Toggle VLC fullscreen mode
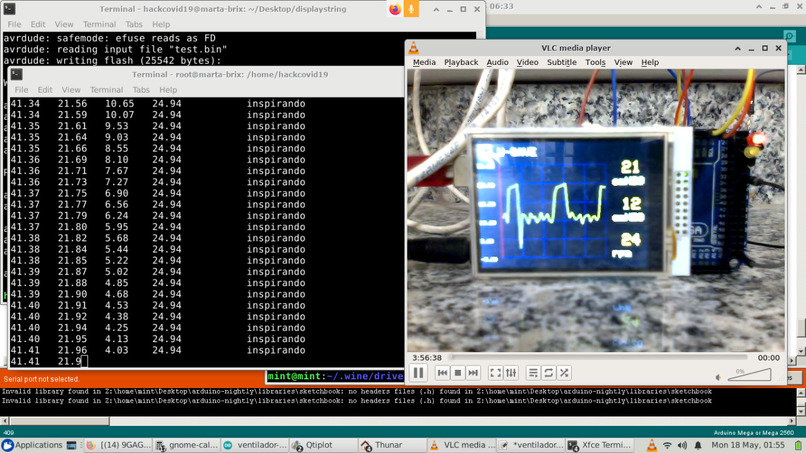Screen dimensions: 806x453 (496, 373)
